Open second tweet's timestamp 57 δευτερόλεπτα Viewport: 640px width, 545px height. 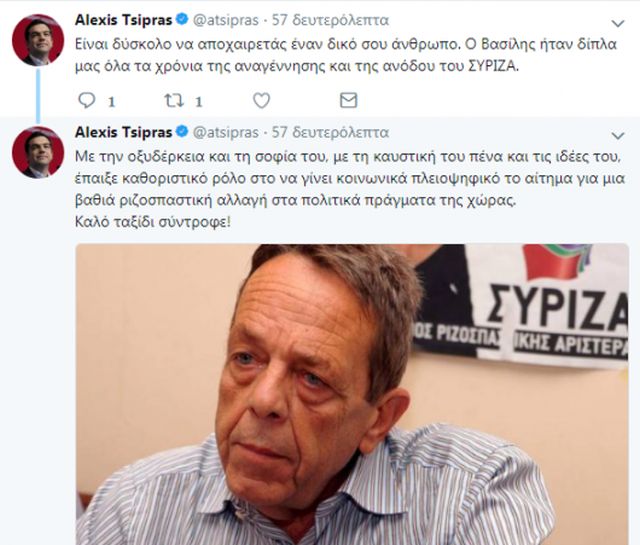331,132
